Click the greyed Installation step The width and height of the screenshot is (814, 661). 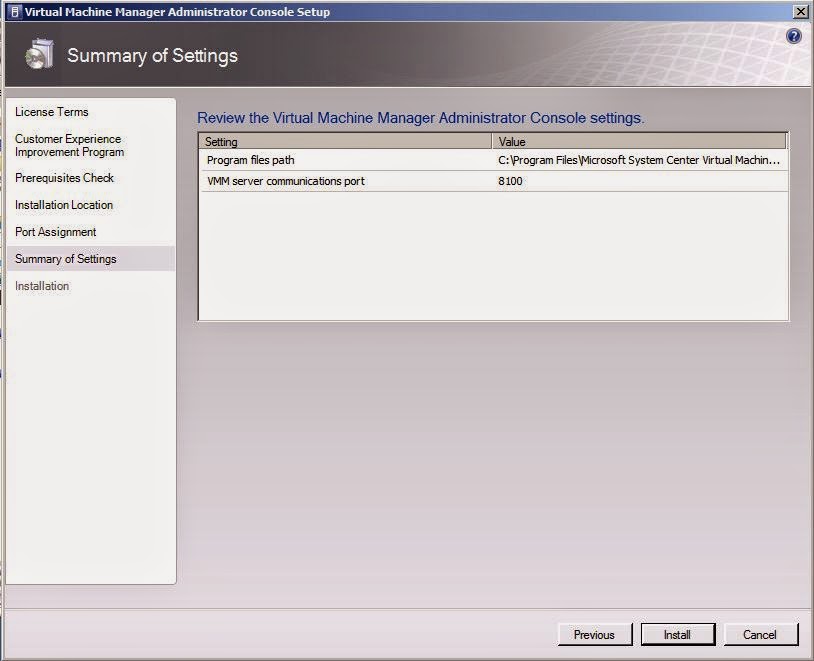point(42,286)
